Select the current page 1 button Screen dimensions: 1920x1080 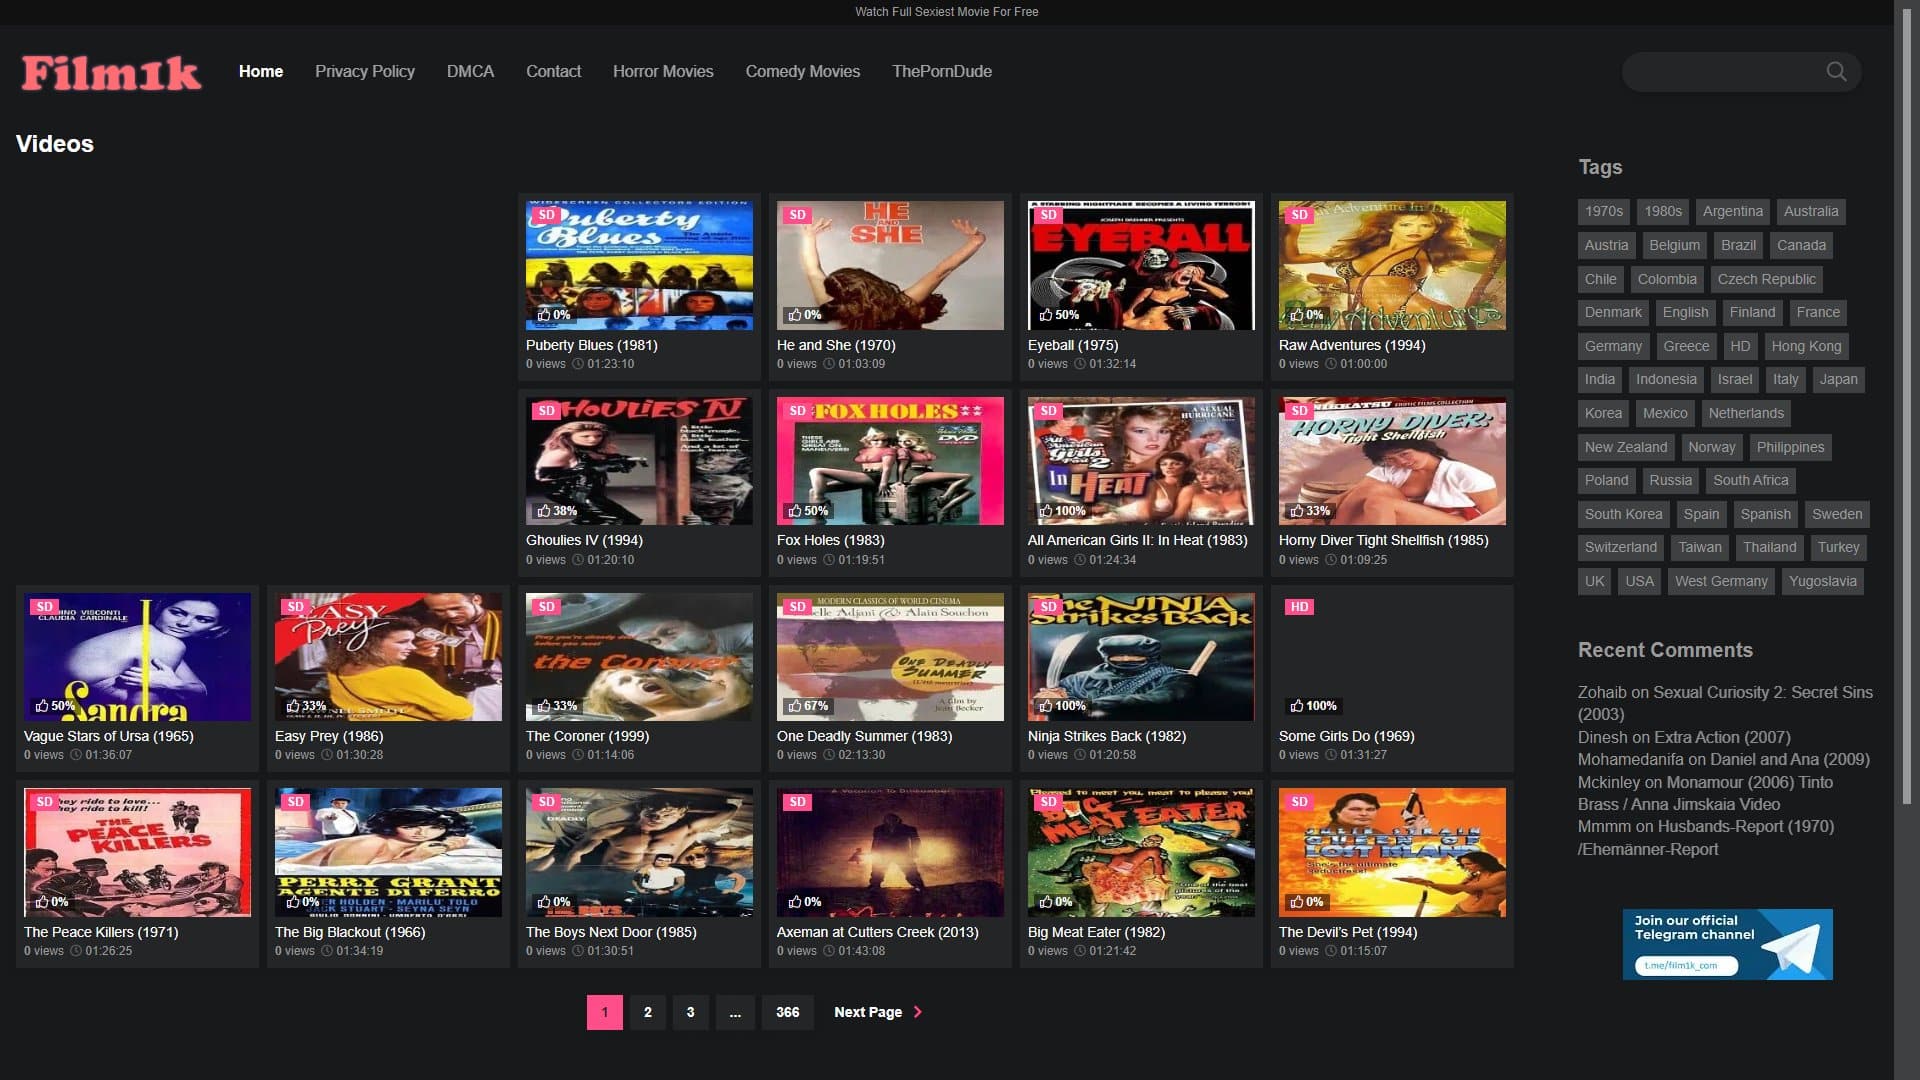(605, 1012)
